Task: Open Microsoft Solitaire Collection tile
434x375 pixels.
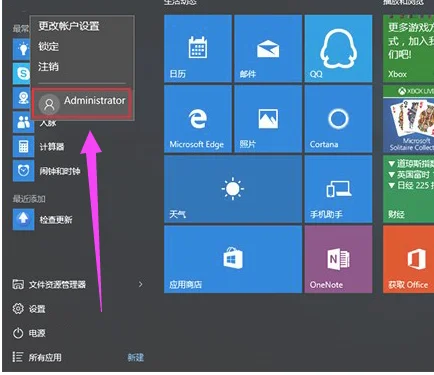Action: click(408, 119)
